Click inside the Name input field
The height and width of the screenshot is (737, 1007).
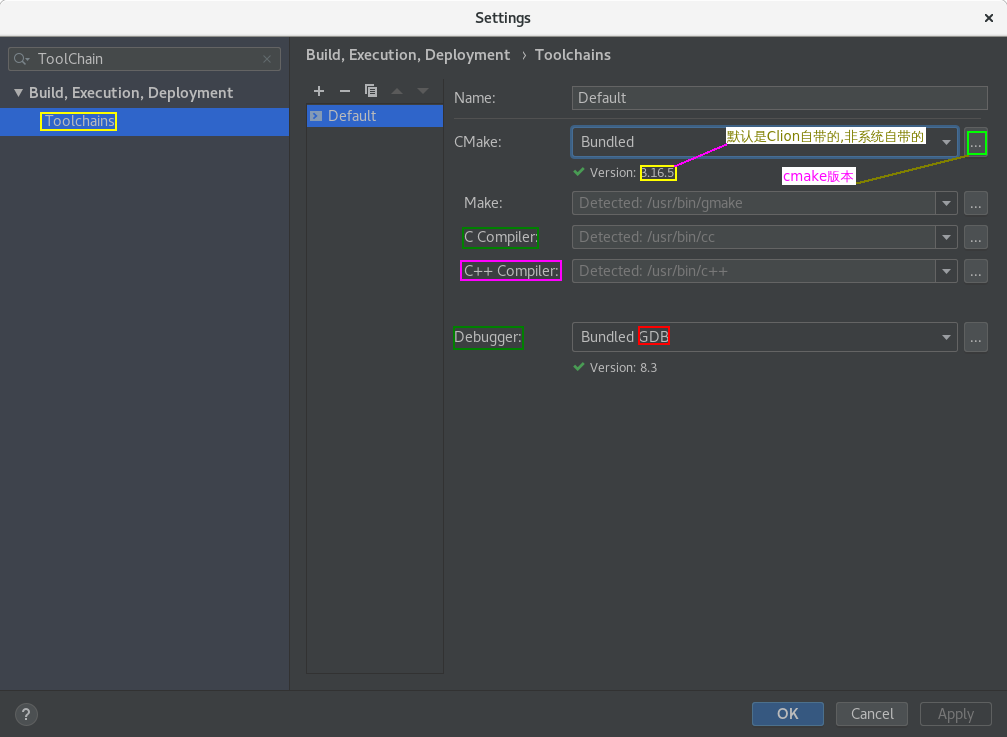point(779,98)
